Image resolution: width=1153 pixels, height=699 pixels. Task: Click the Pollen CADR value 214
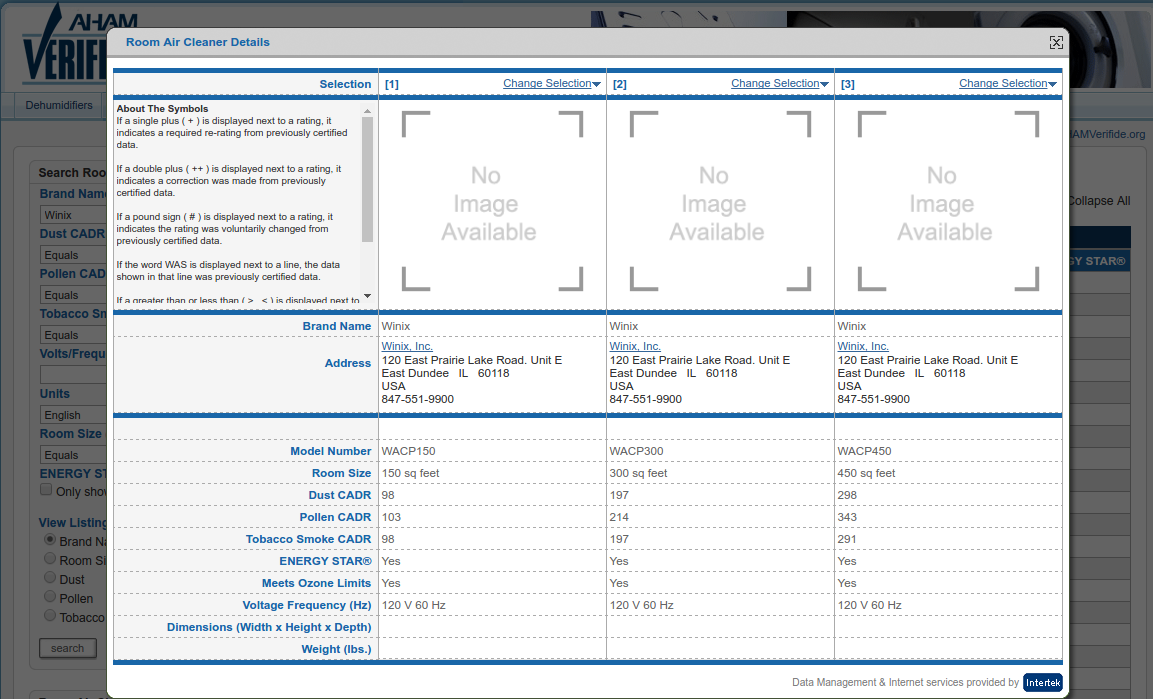click(619, 517)
